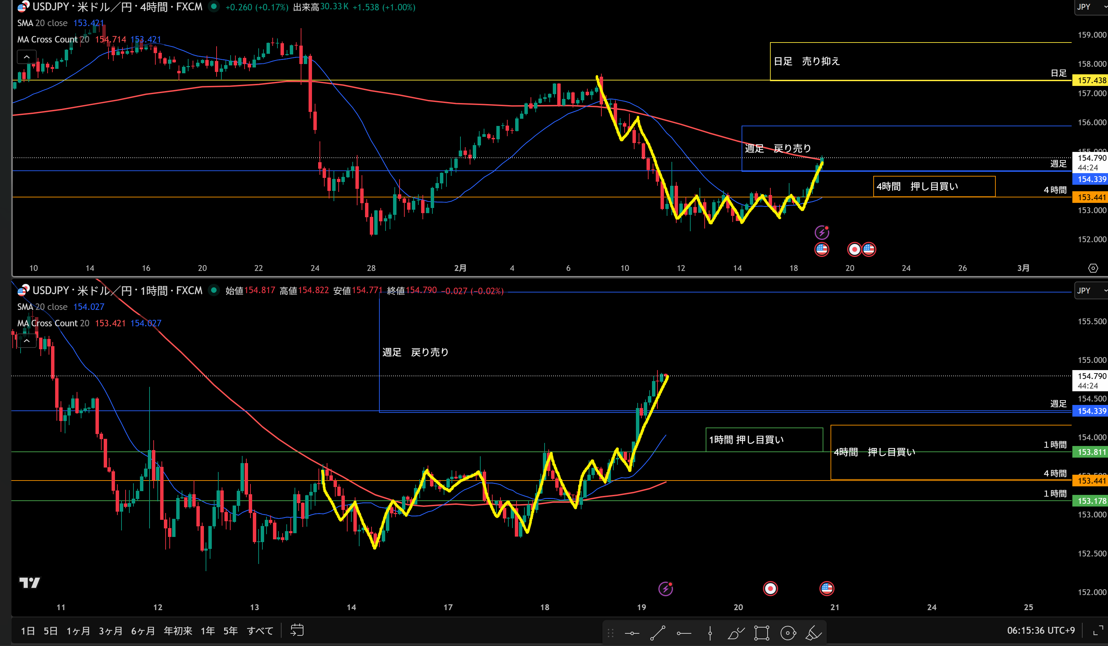Image resolution: width=1108 pixels, height=646 pixels.
Task: Select the vertical line drawing tool
Action: coord(710,633)
